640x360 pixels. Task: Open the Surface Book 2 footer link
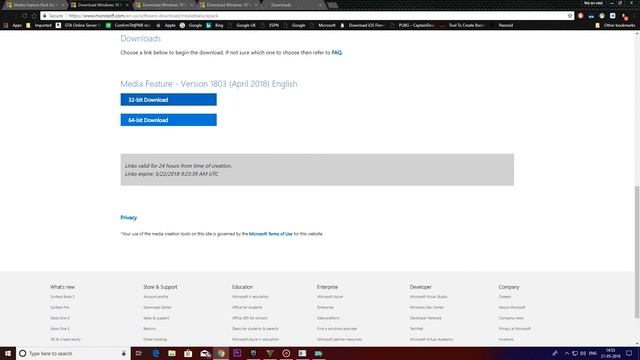click(62, 297)
